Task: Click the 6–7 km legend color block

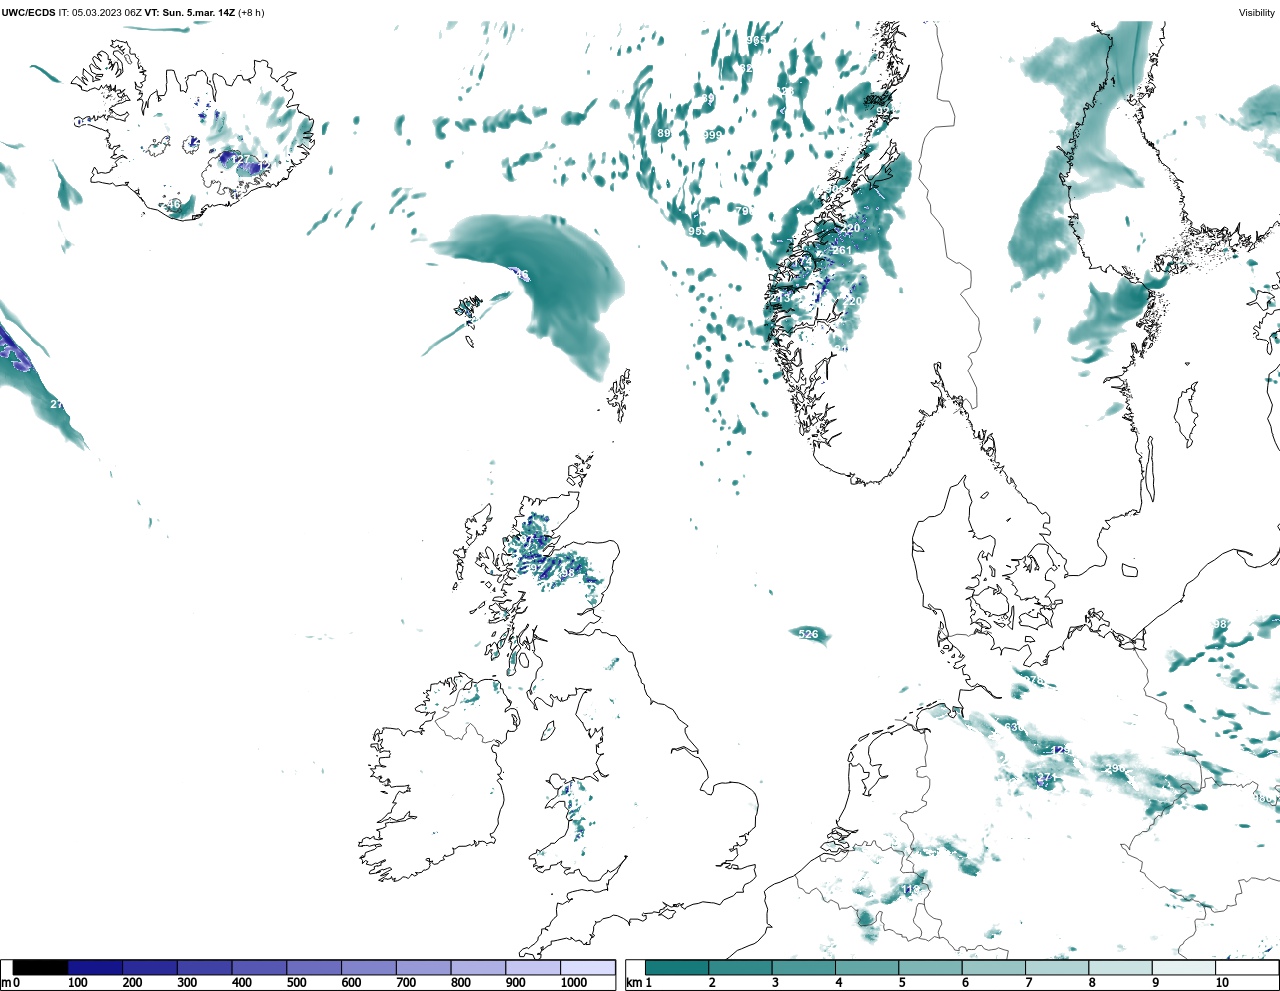Action: pyautogui.click(x=992, y=967)
